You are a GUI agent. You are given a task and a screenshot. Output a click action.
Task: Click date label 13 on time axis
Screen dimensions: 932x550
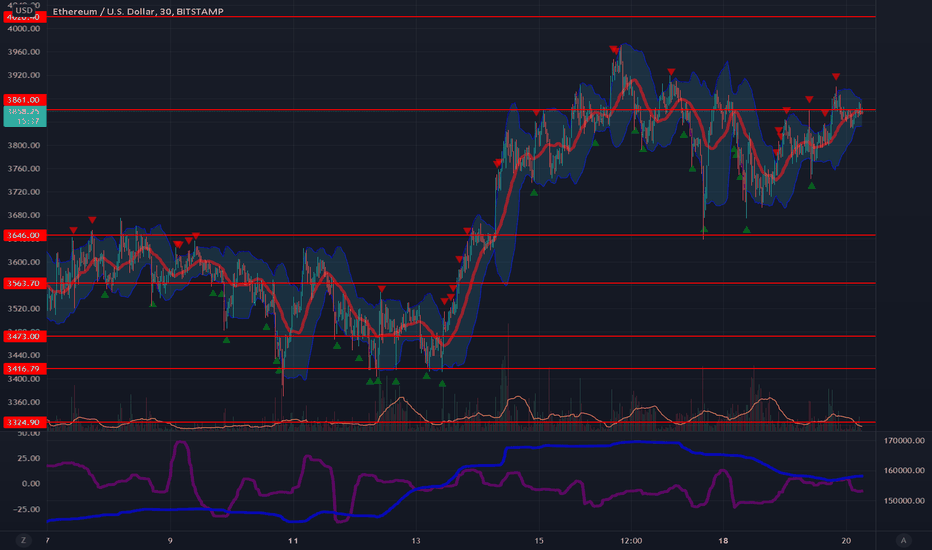415,540
